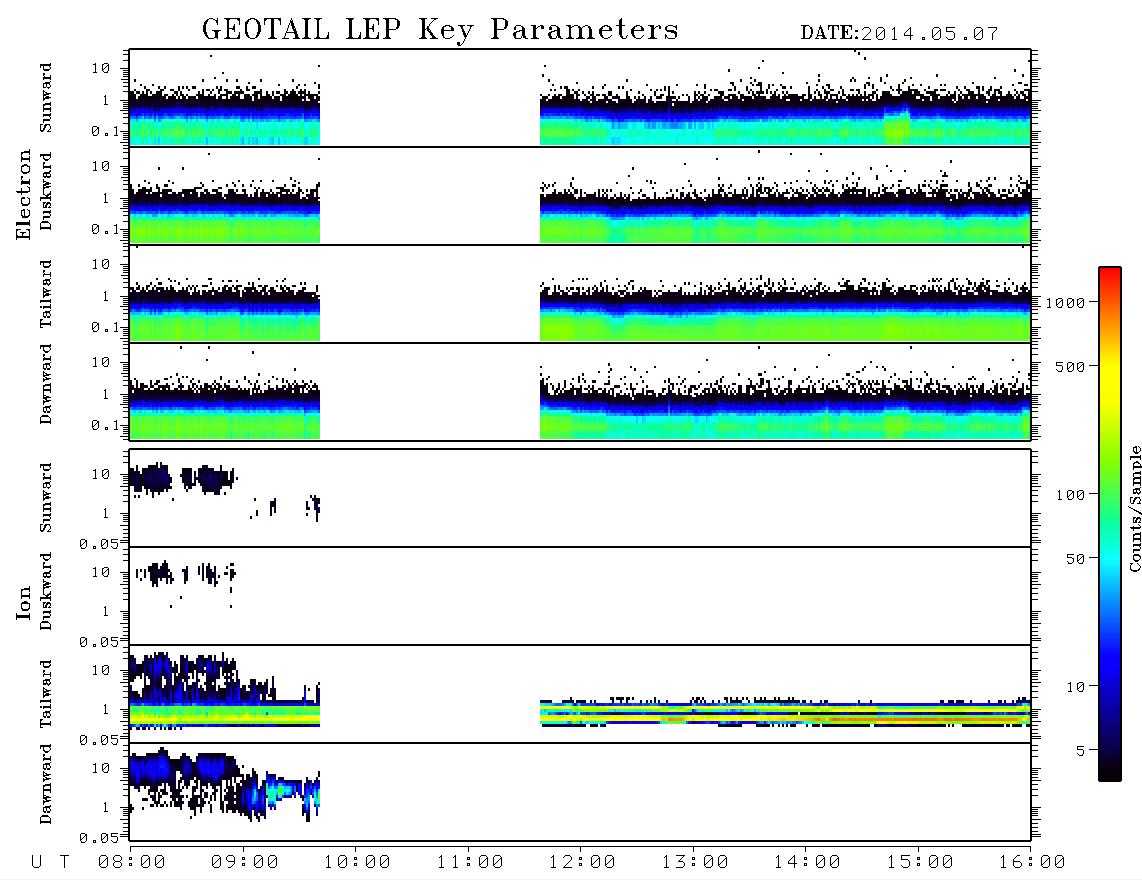Viewport: 1142px width, 880px height.
Task: Select the Ion Tailward panel label
Action: (46, 694)
